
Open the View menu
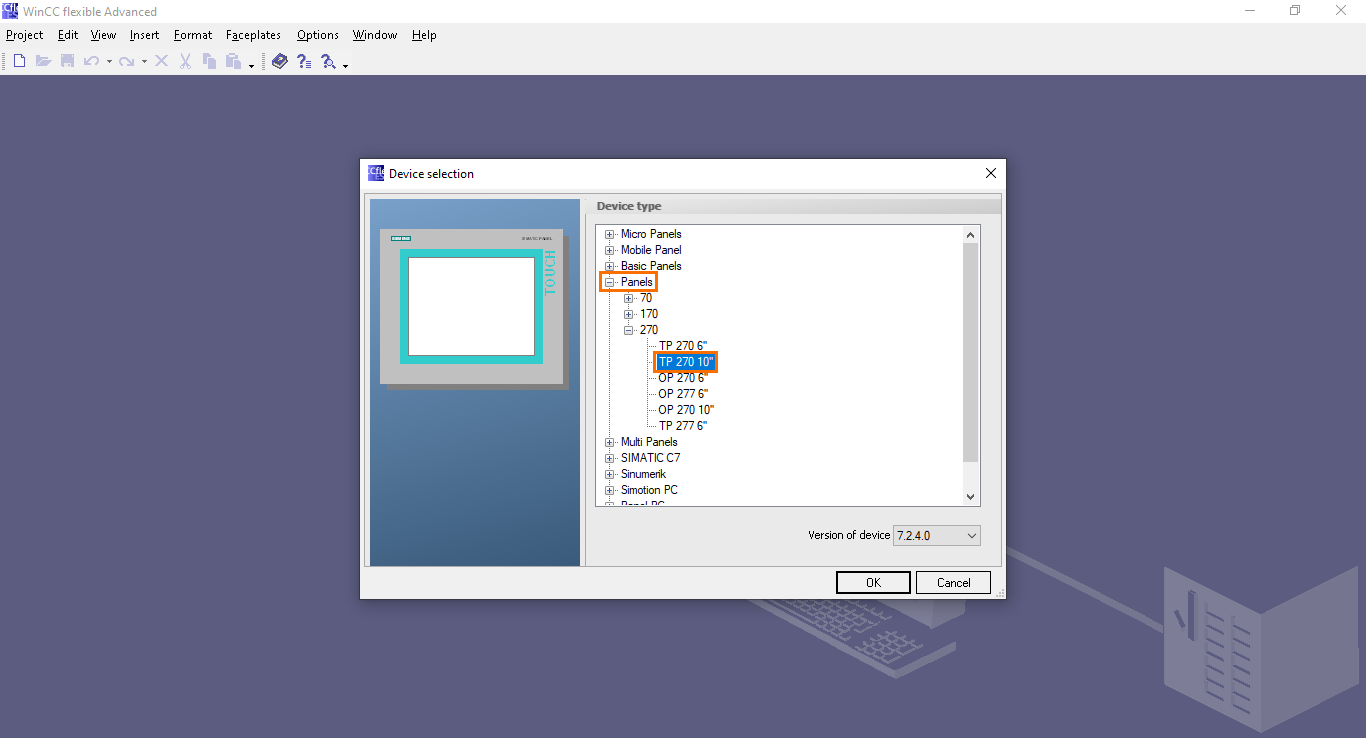pyautogui.click(x=103, y=35)
